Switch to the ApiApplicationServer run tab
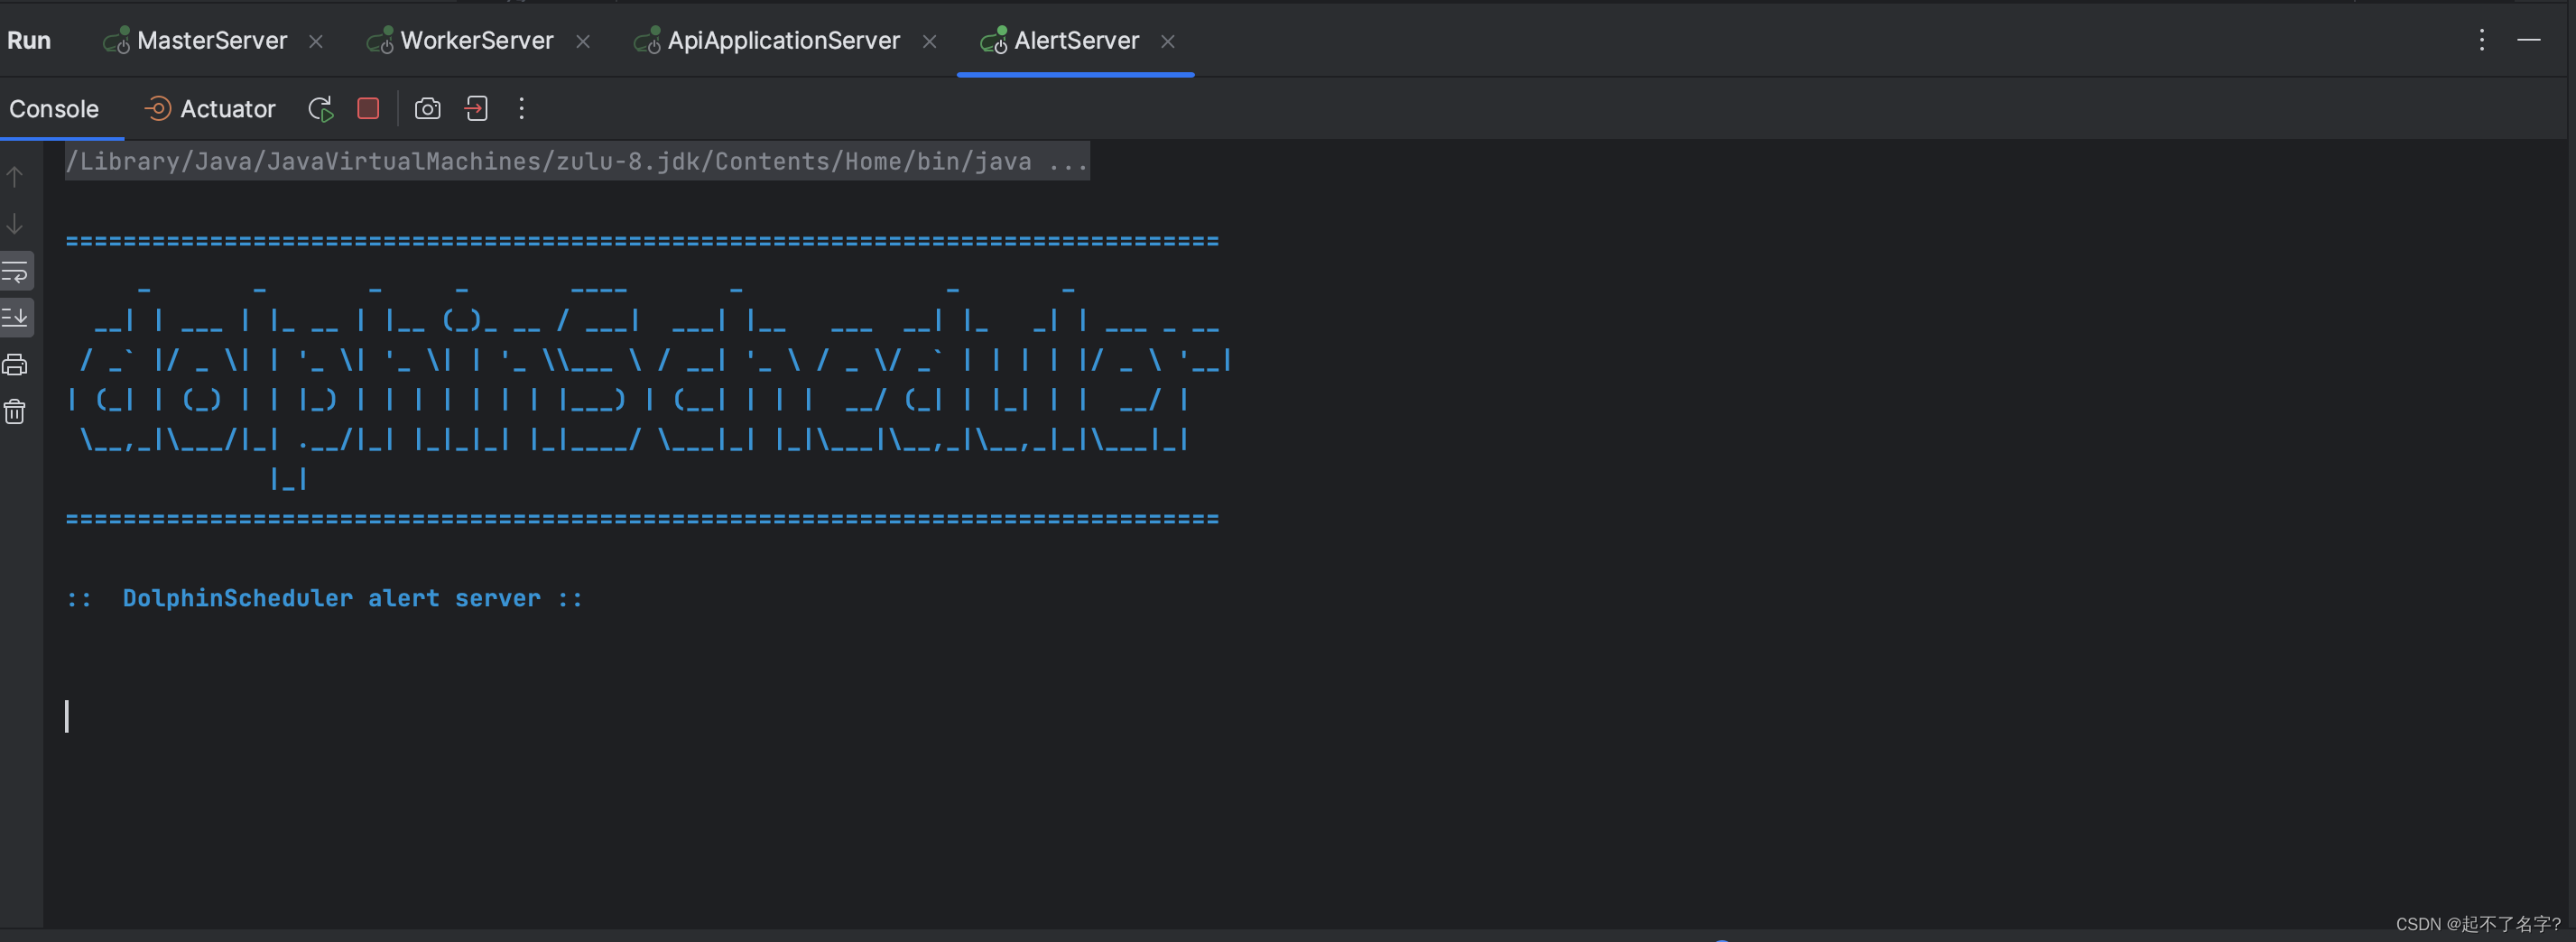Screen dimensions: 2576x942 (x=767, y=41)
